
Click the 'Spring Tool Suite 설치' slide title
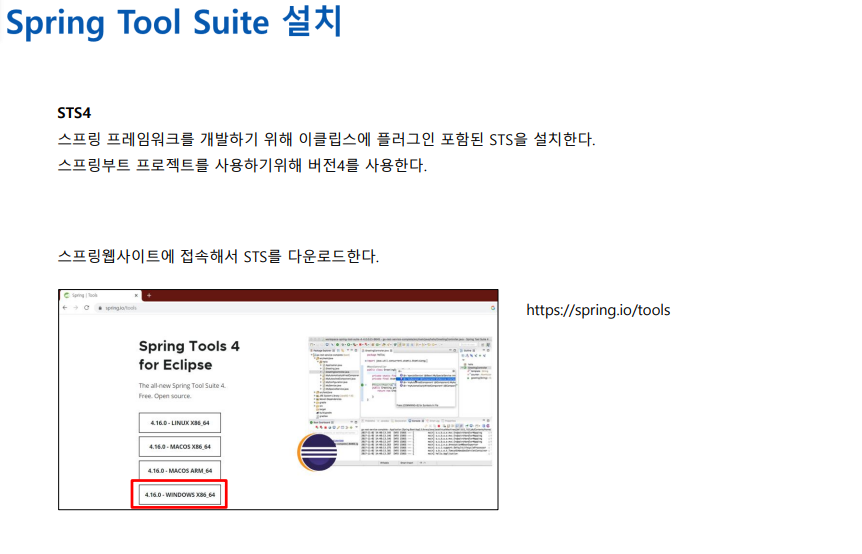click(174, 22)
